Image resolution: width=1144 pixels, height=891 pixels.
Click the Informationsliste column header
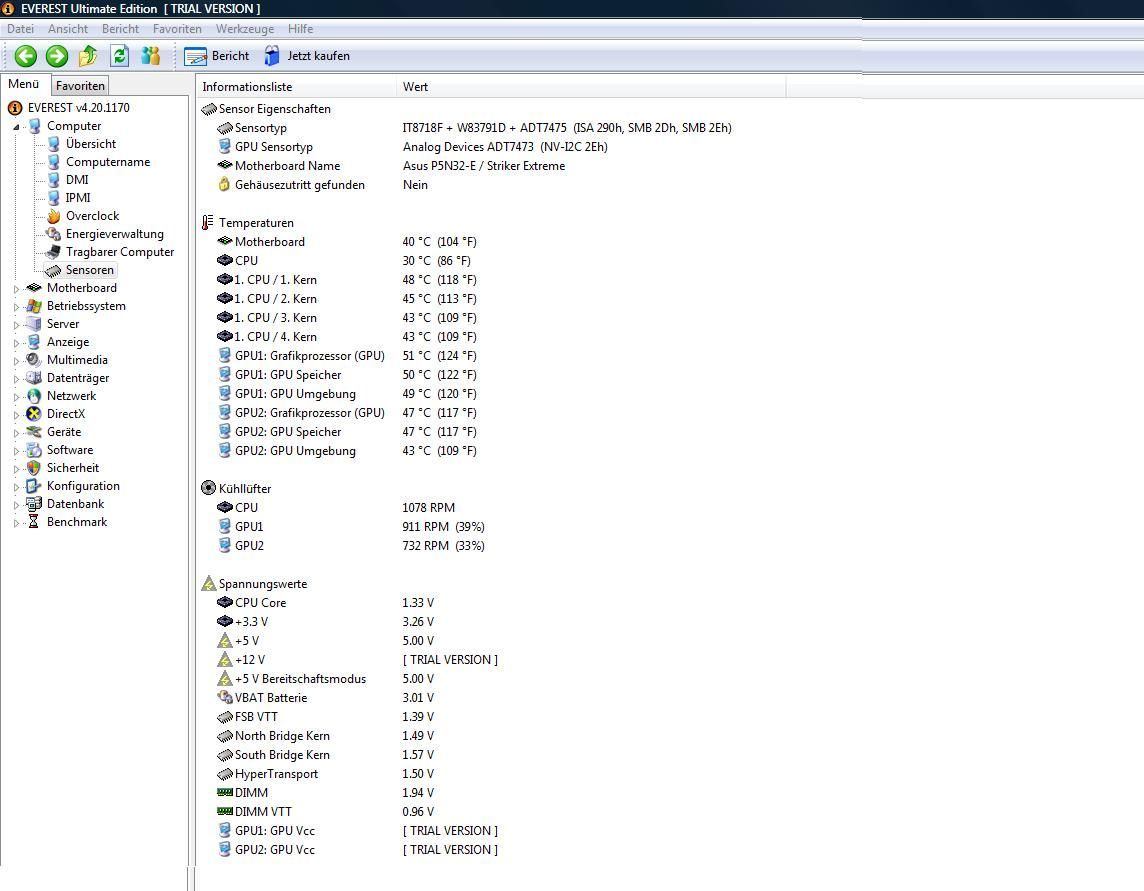[296, 87]
